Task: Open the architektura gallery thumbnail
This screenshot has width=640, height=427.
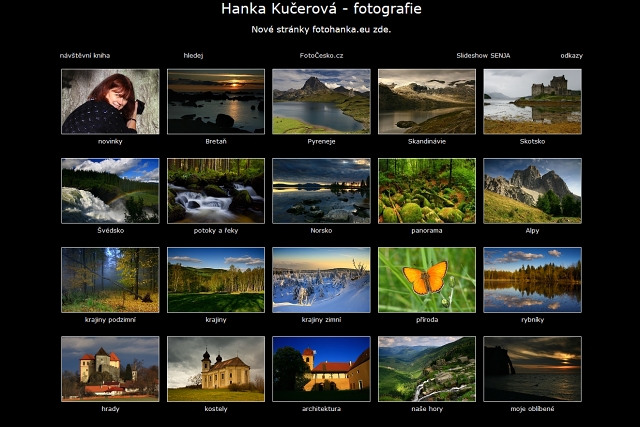Action: click(x=321, y=369)
